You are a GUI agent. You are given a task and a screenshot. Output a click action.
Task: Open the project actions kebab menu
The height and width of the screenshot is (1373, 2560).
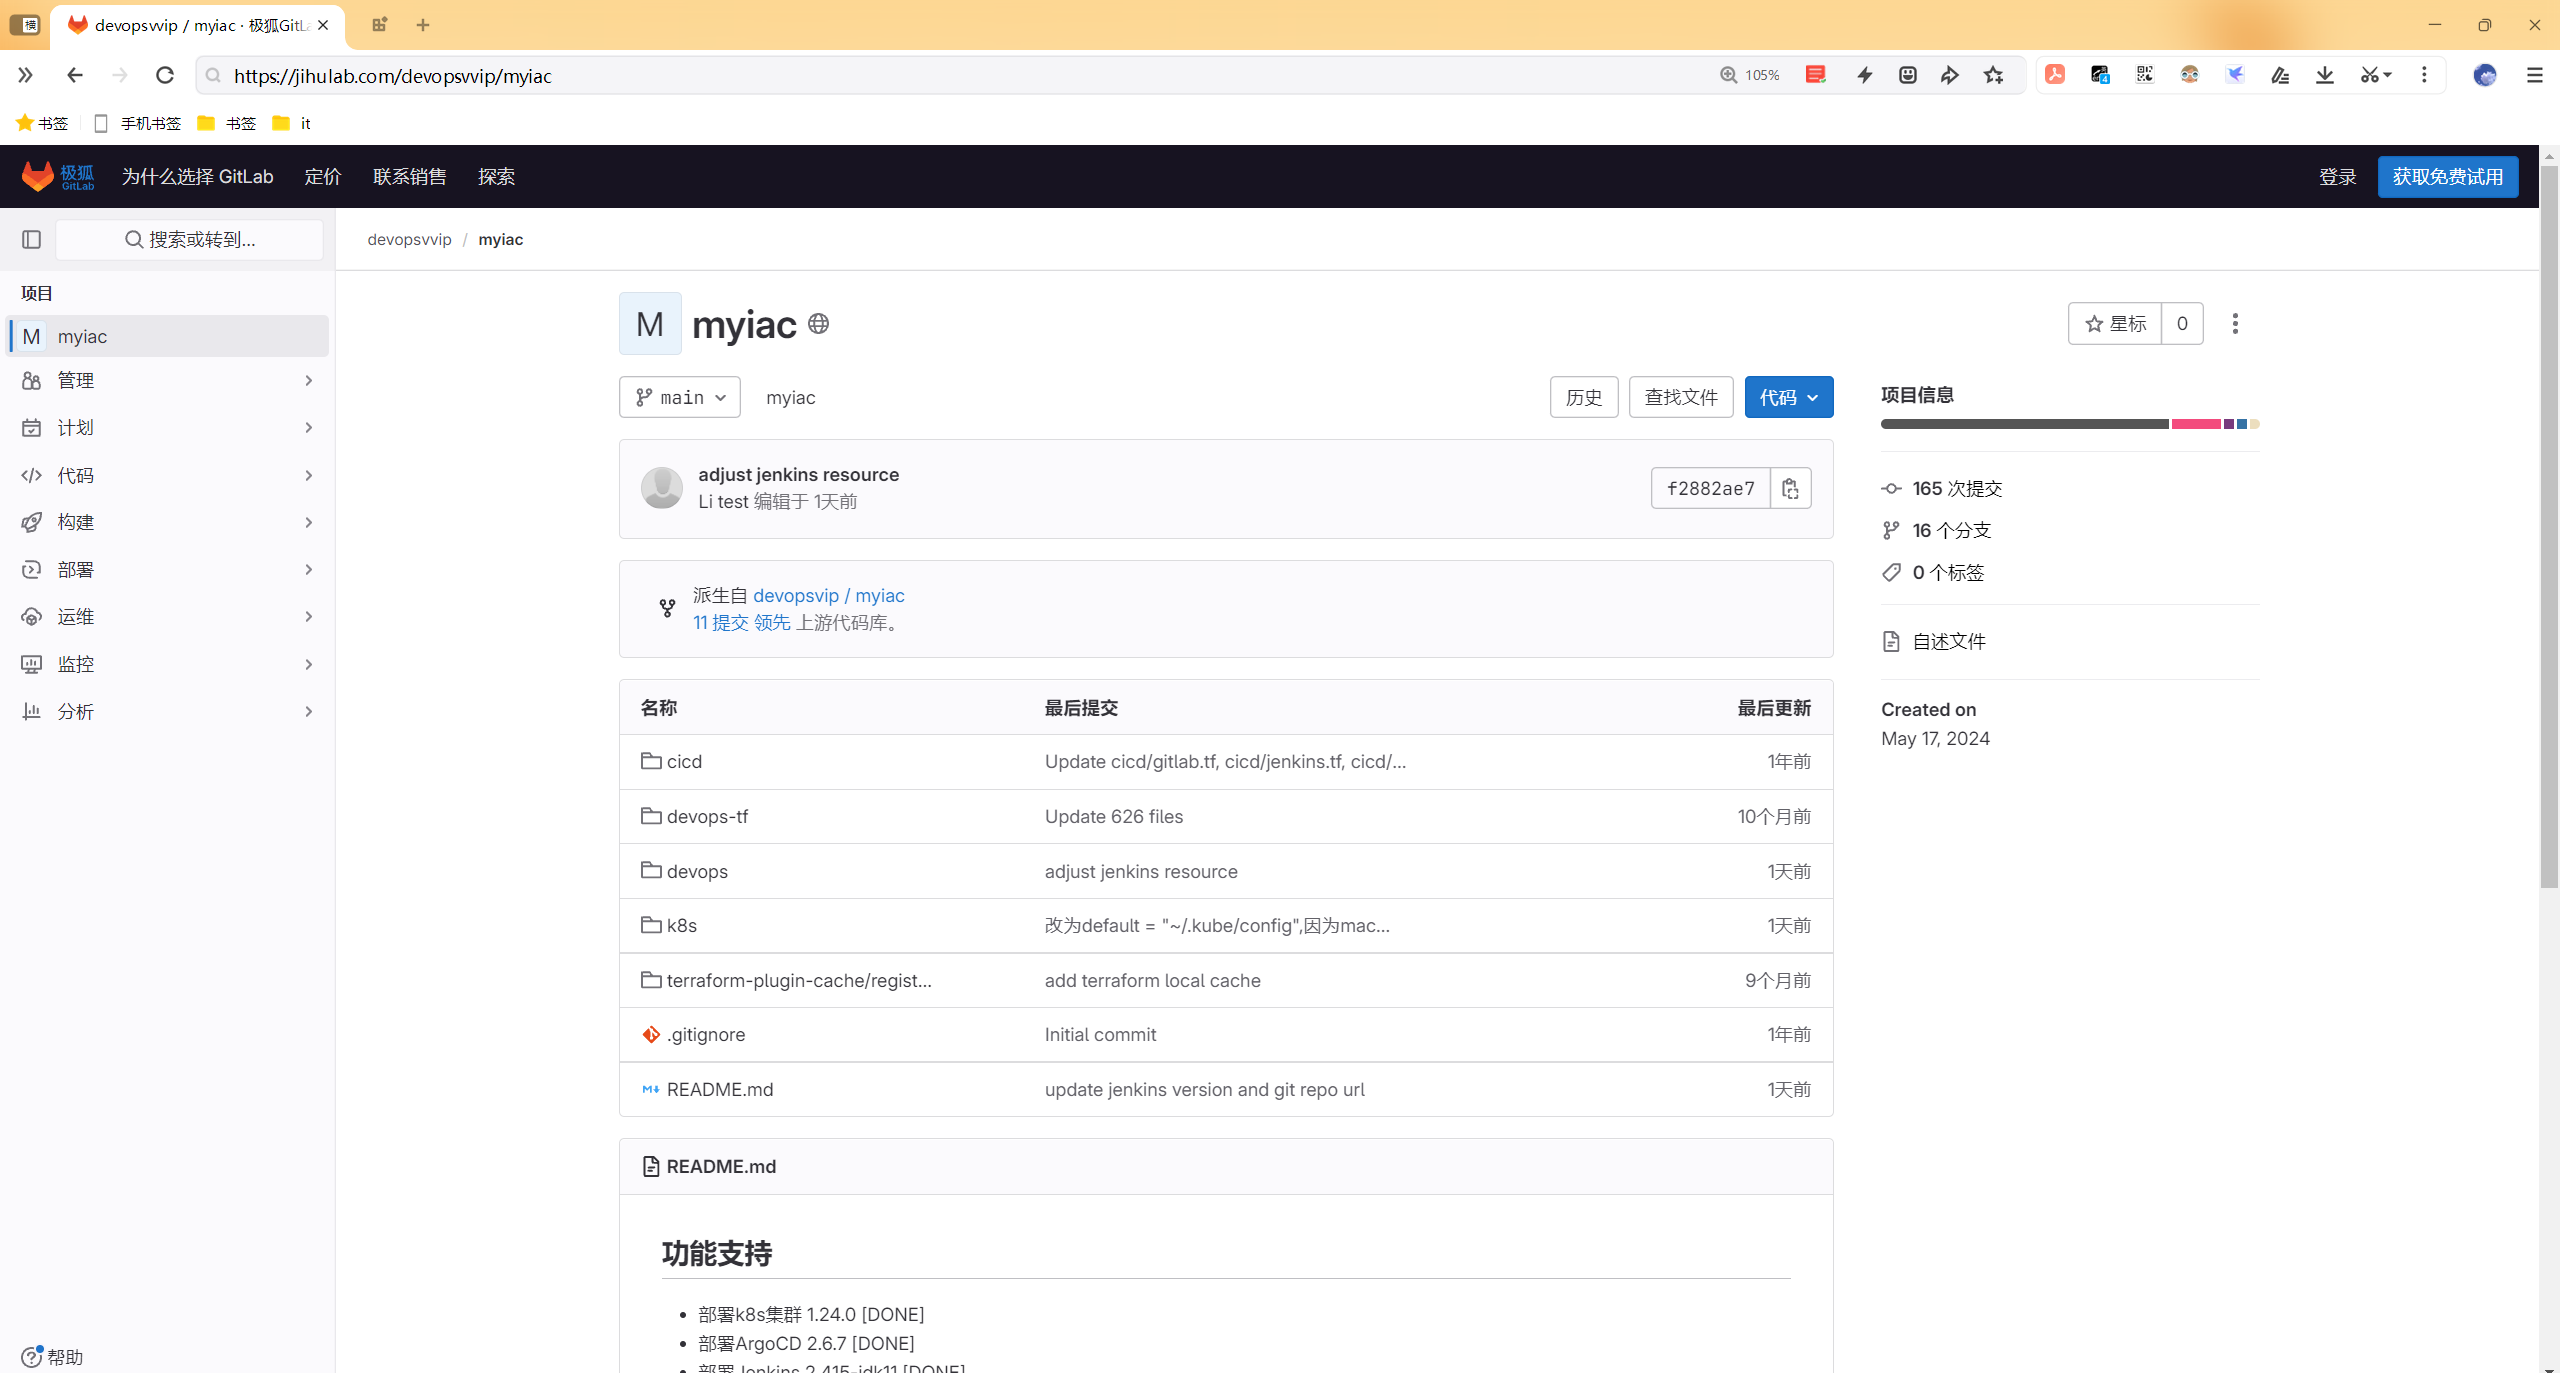2235,323
